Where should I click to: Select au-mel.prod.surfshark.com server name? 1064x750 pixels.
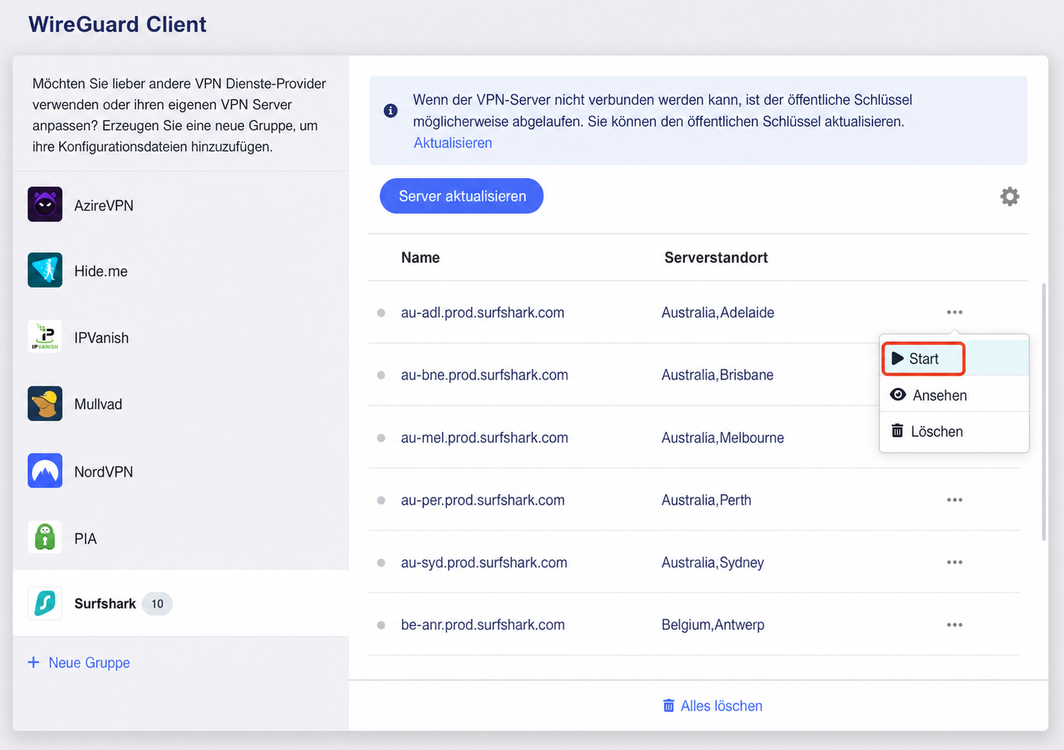tap(484, 438)
